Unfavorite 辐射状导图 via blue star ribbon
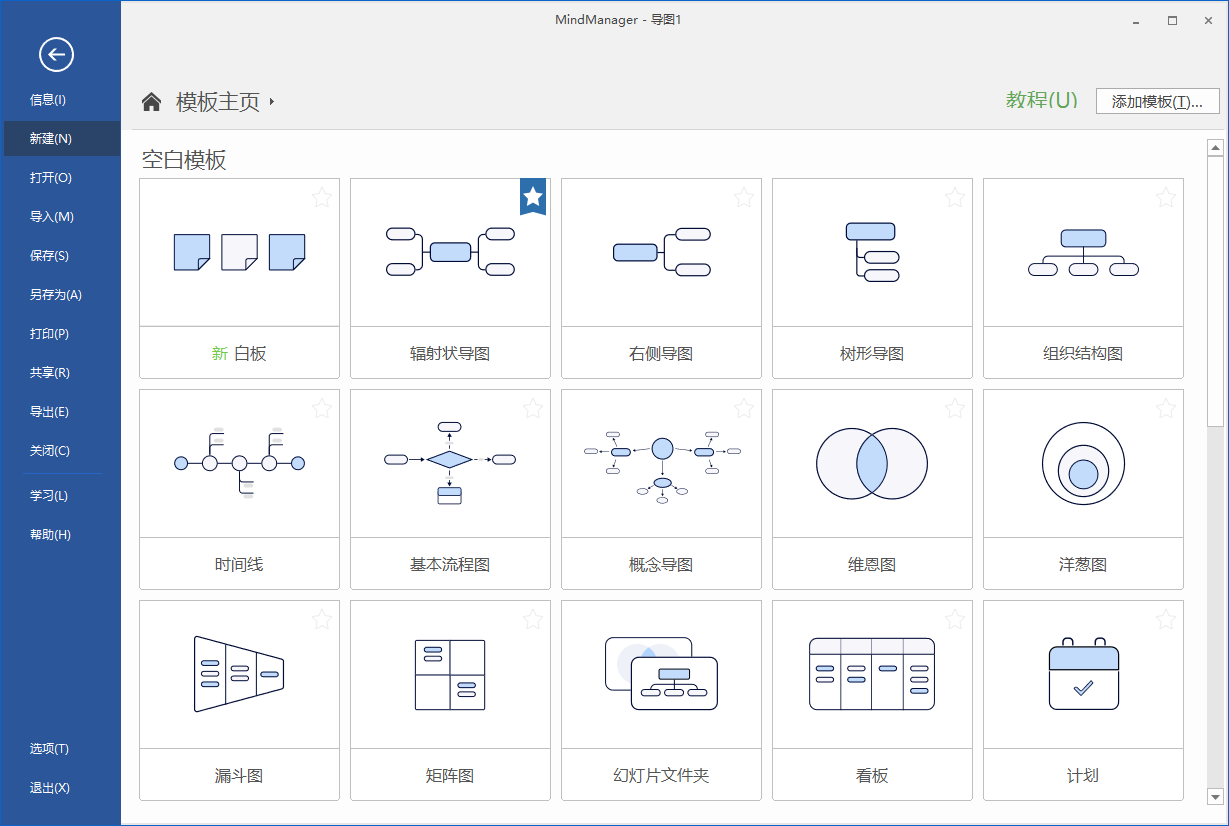Image resolution: width=1229 pixels, height=826 pixels. [x=533, y=197]
